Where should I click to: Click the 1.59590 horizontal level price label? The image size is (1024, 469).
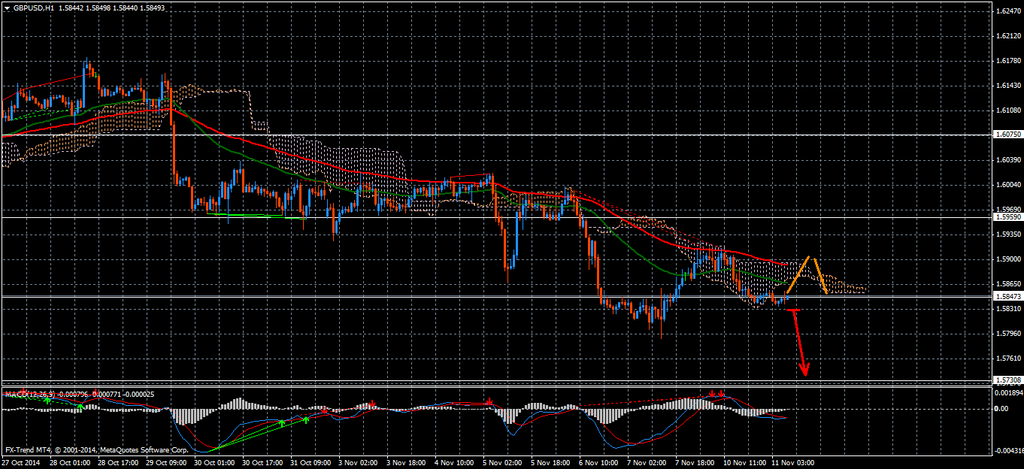[1007, 217]
